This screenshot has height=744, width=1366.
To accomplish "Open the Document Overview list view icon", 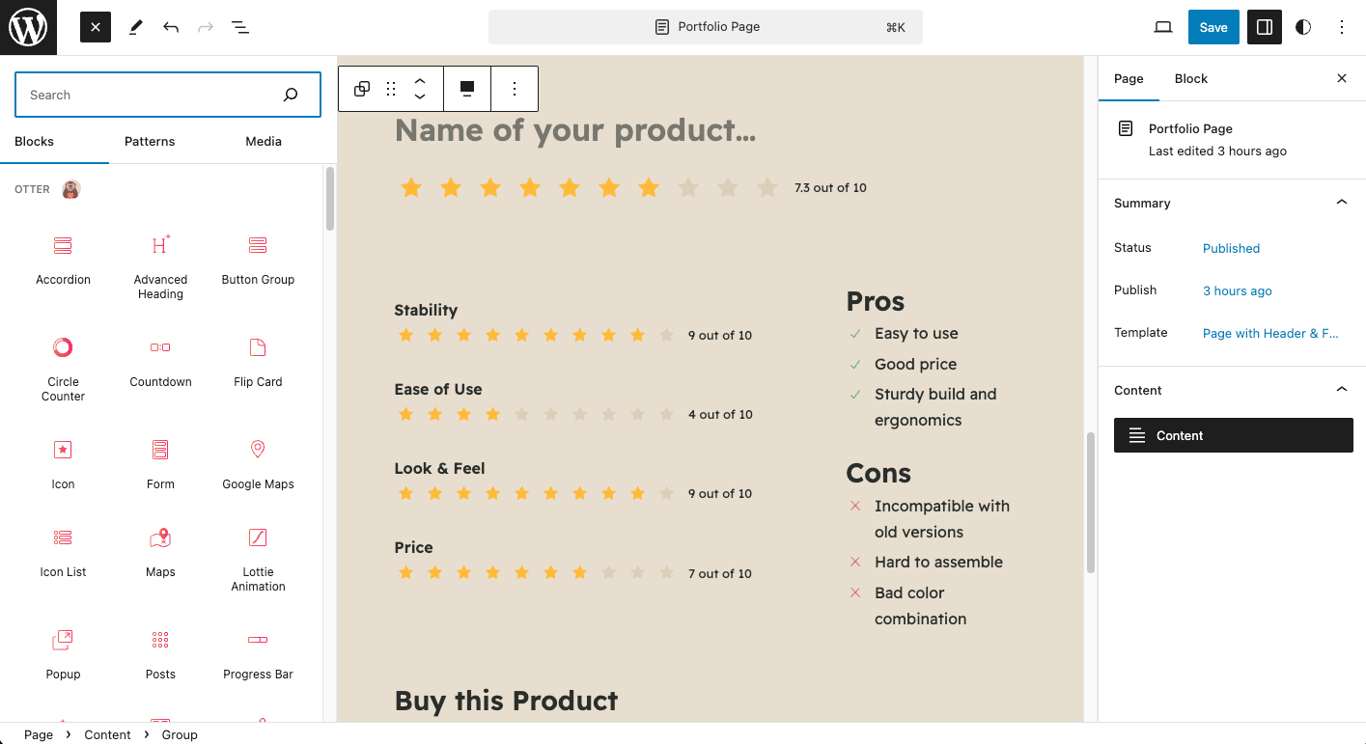I will click(x=240, y=27).
